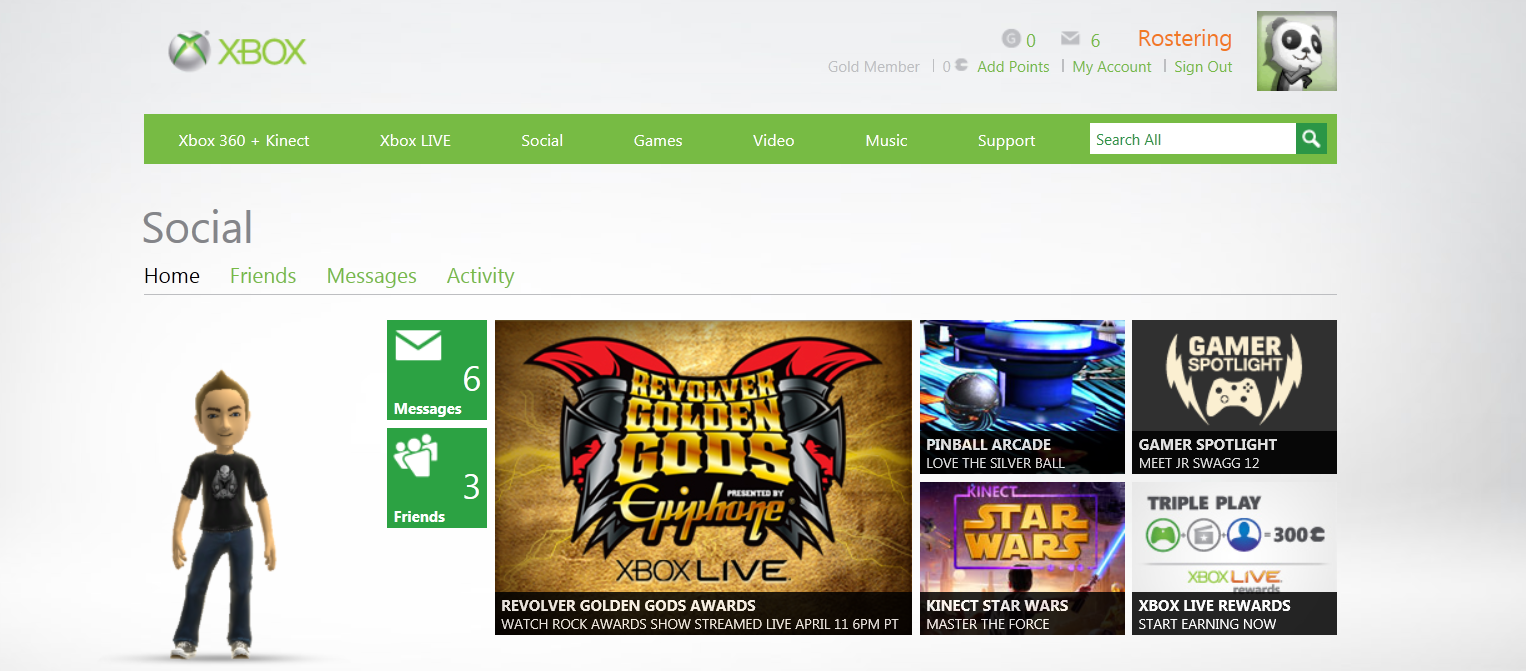The height and width of the screenshot is (671, 1526).
Task: Click the Rostering gamertag
Action: pyautogui.click(x=1185, y=39)
